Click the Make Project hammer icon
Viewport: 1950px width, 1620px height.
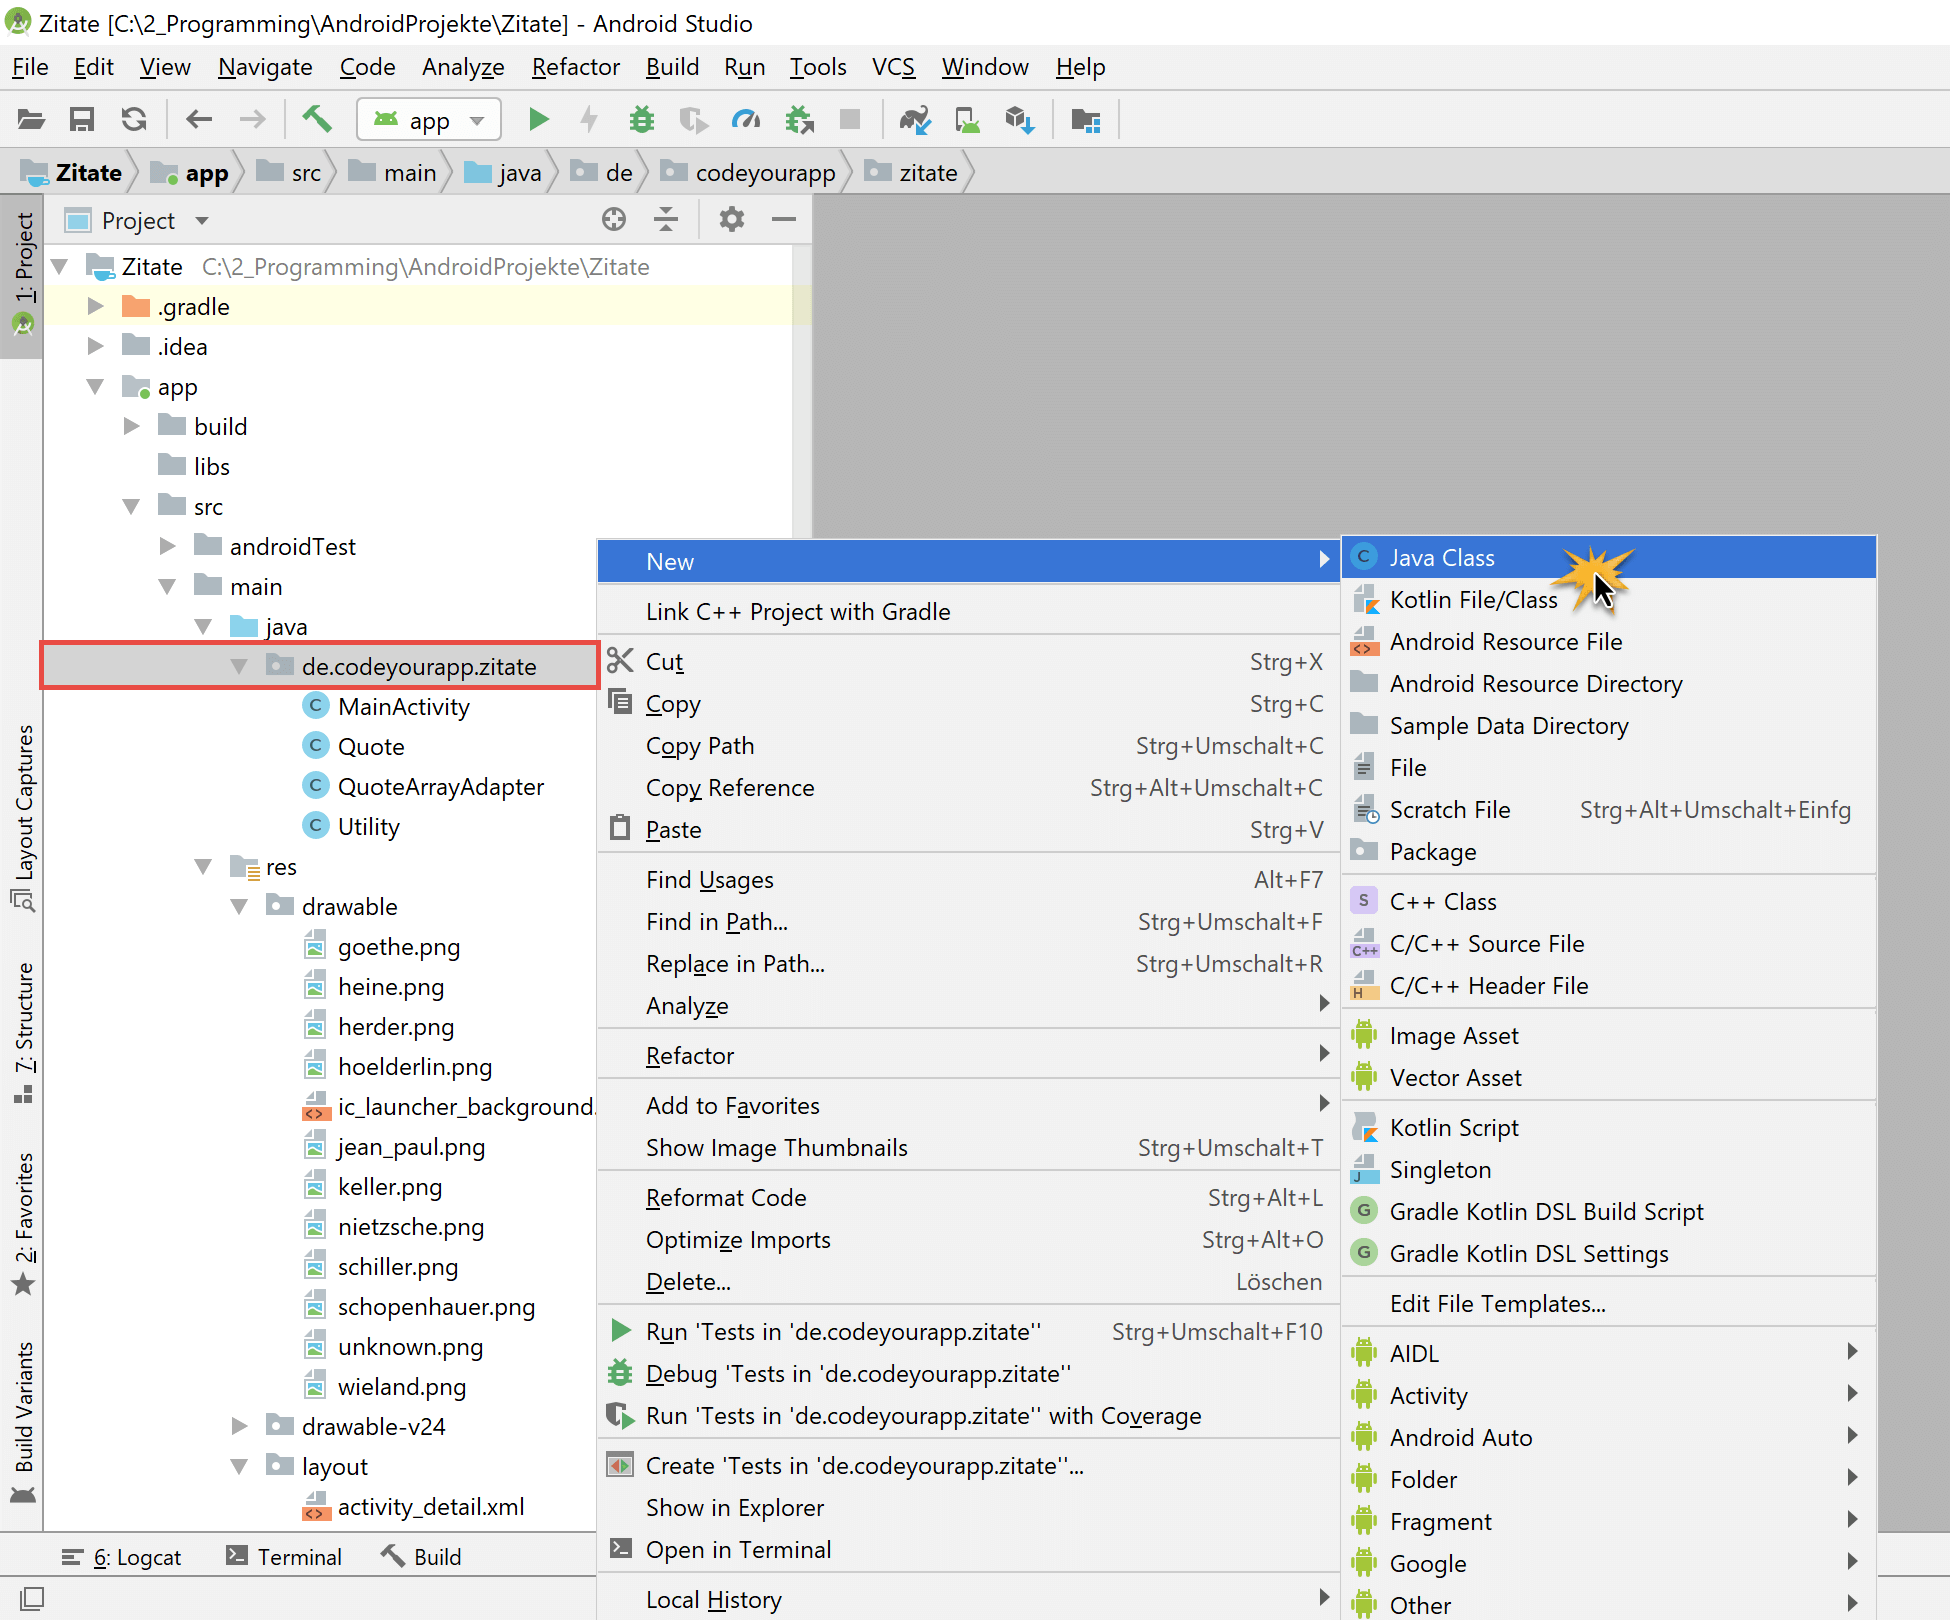point(317,119)
